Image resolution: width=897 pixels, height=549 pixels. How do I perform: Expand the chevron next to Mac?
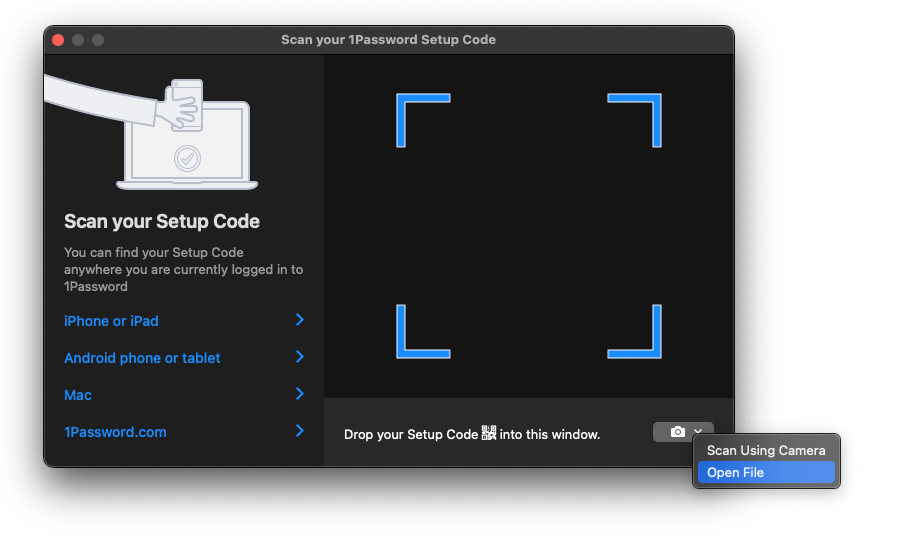point(299,393)
